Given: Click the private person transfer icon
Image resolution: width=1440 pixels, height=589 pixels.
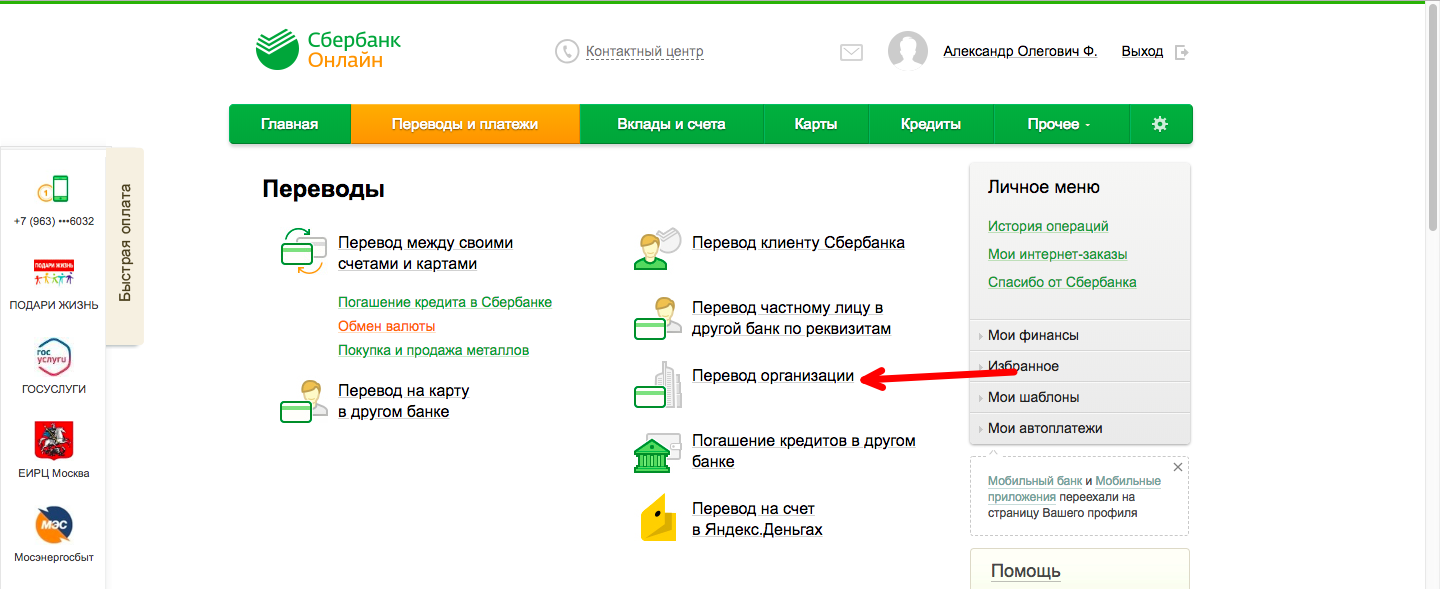Looking at the screenshot, I should point(657,317).
